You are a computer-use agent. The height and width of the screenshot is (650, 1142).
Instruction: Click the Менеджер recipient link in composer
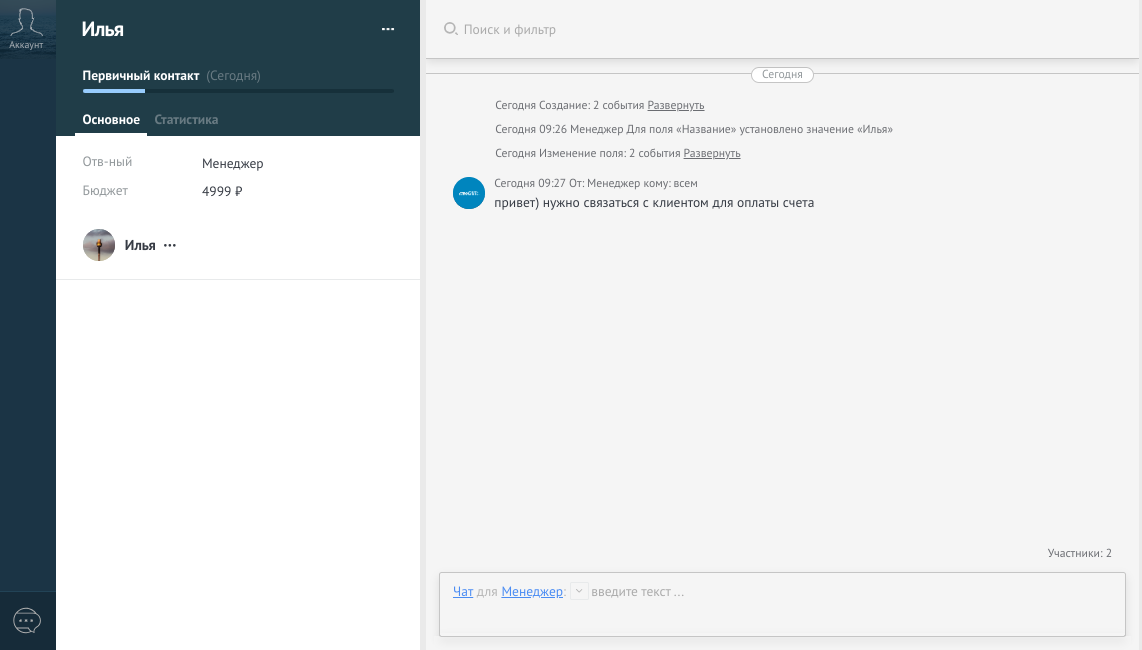(532, 592)
